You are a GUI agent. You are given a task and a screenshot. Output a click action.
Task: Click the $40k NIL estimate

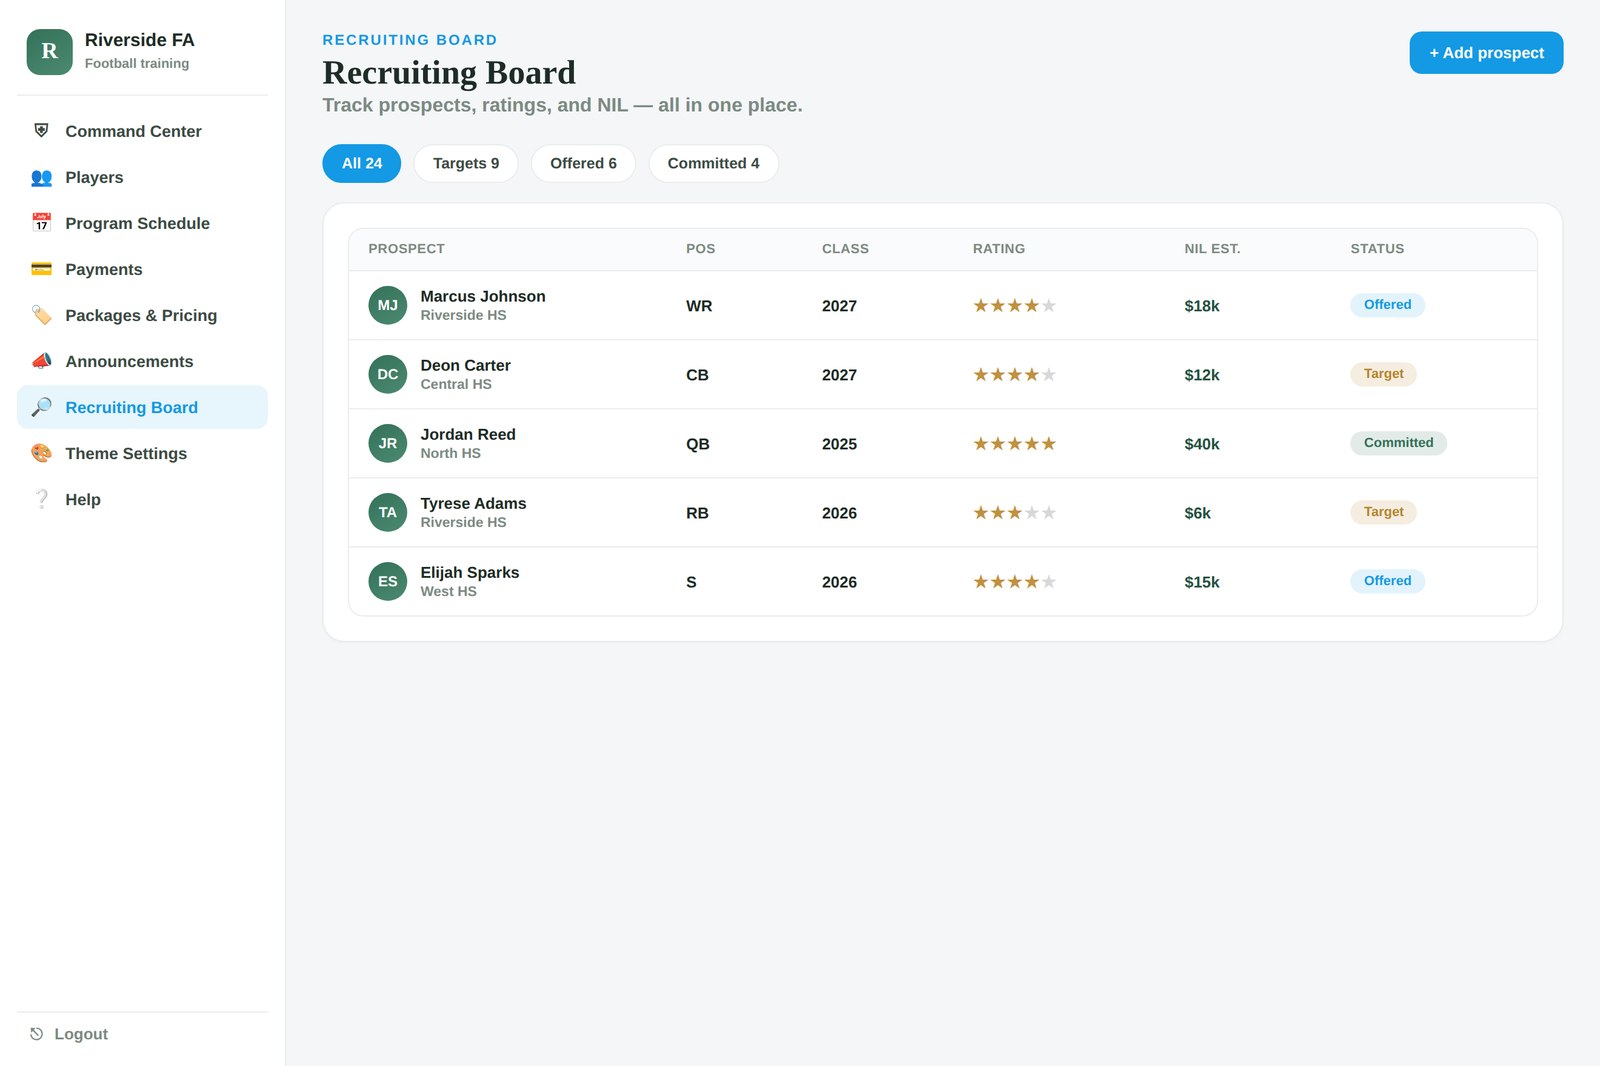coord(1202,444)
